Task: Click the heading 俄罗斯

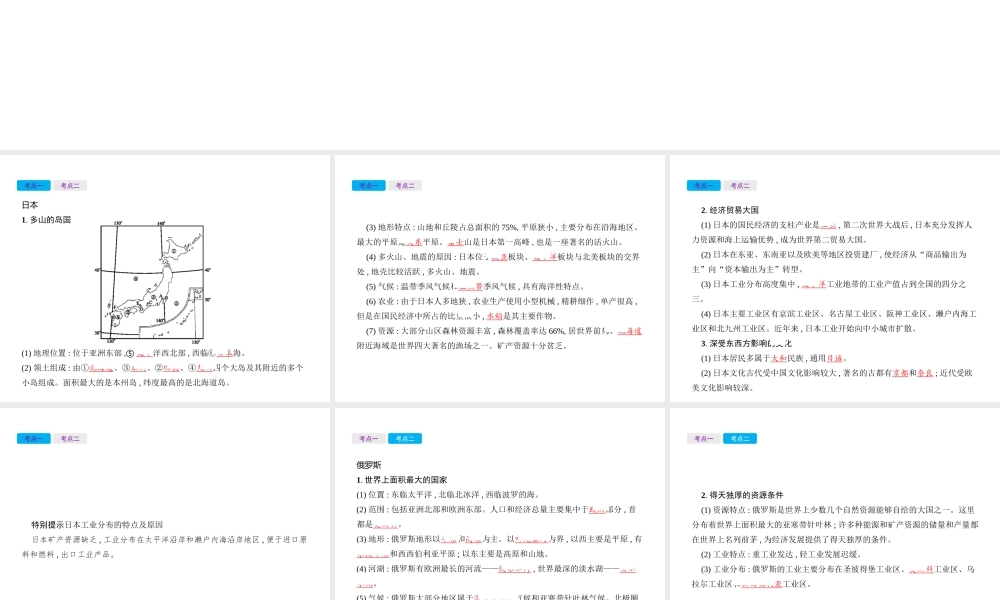Action: tap(369, 465)
